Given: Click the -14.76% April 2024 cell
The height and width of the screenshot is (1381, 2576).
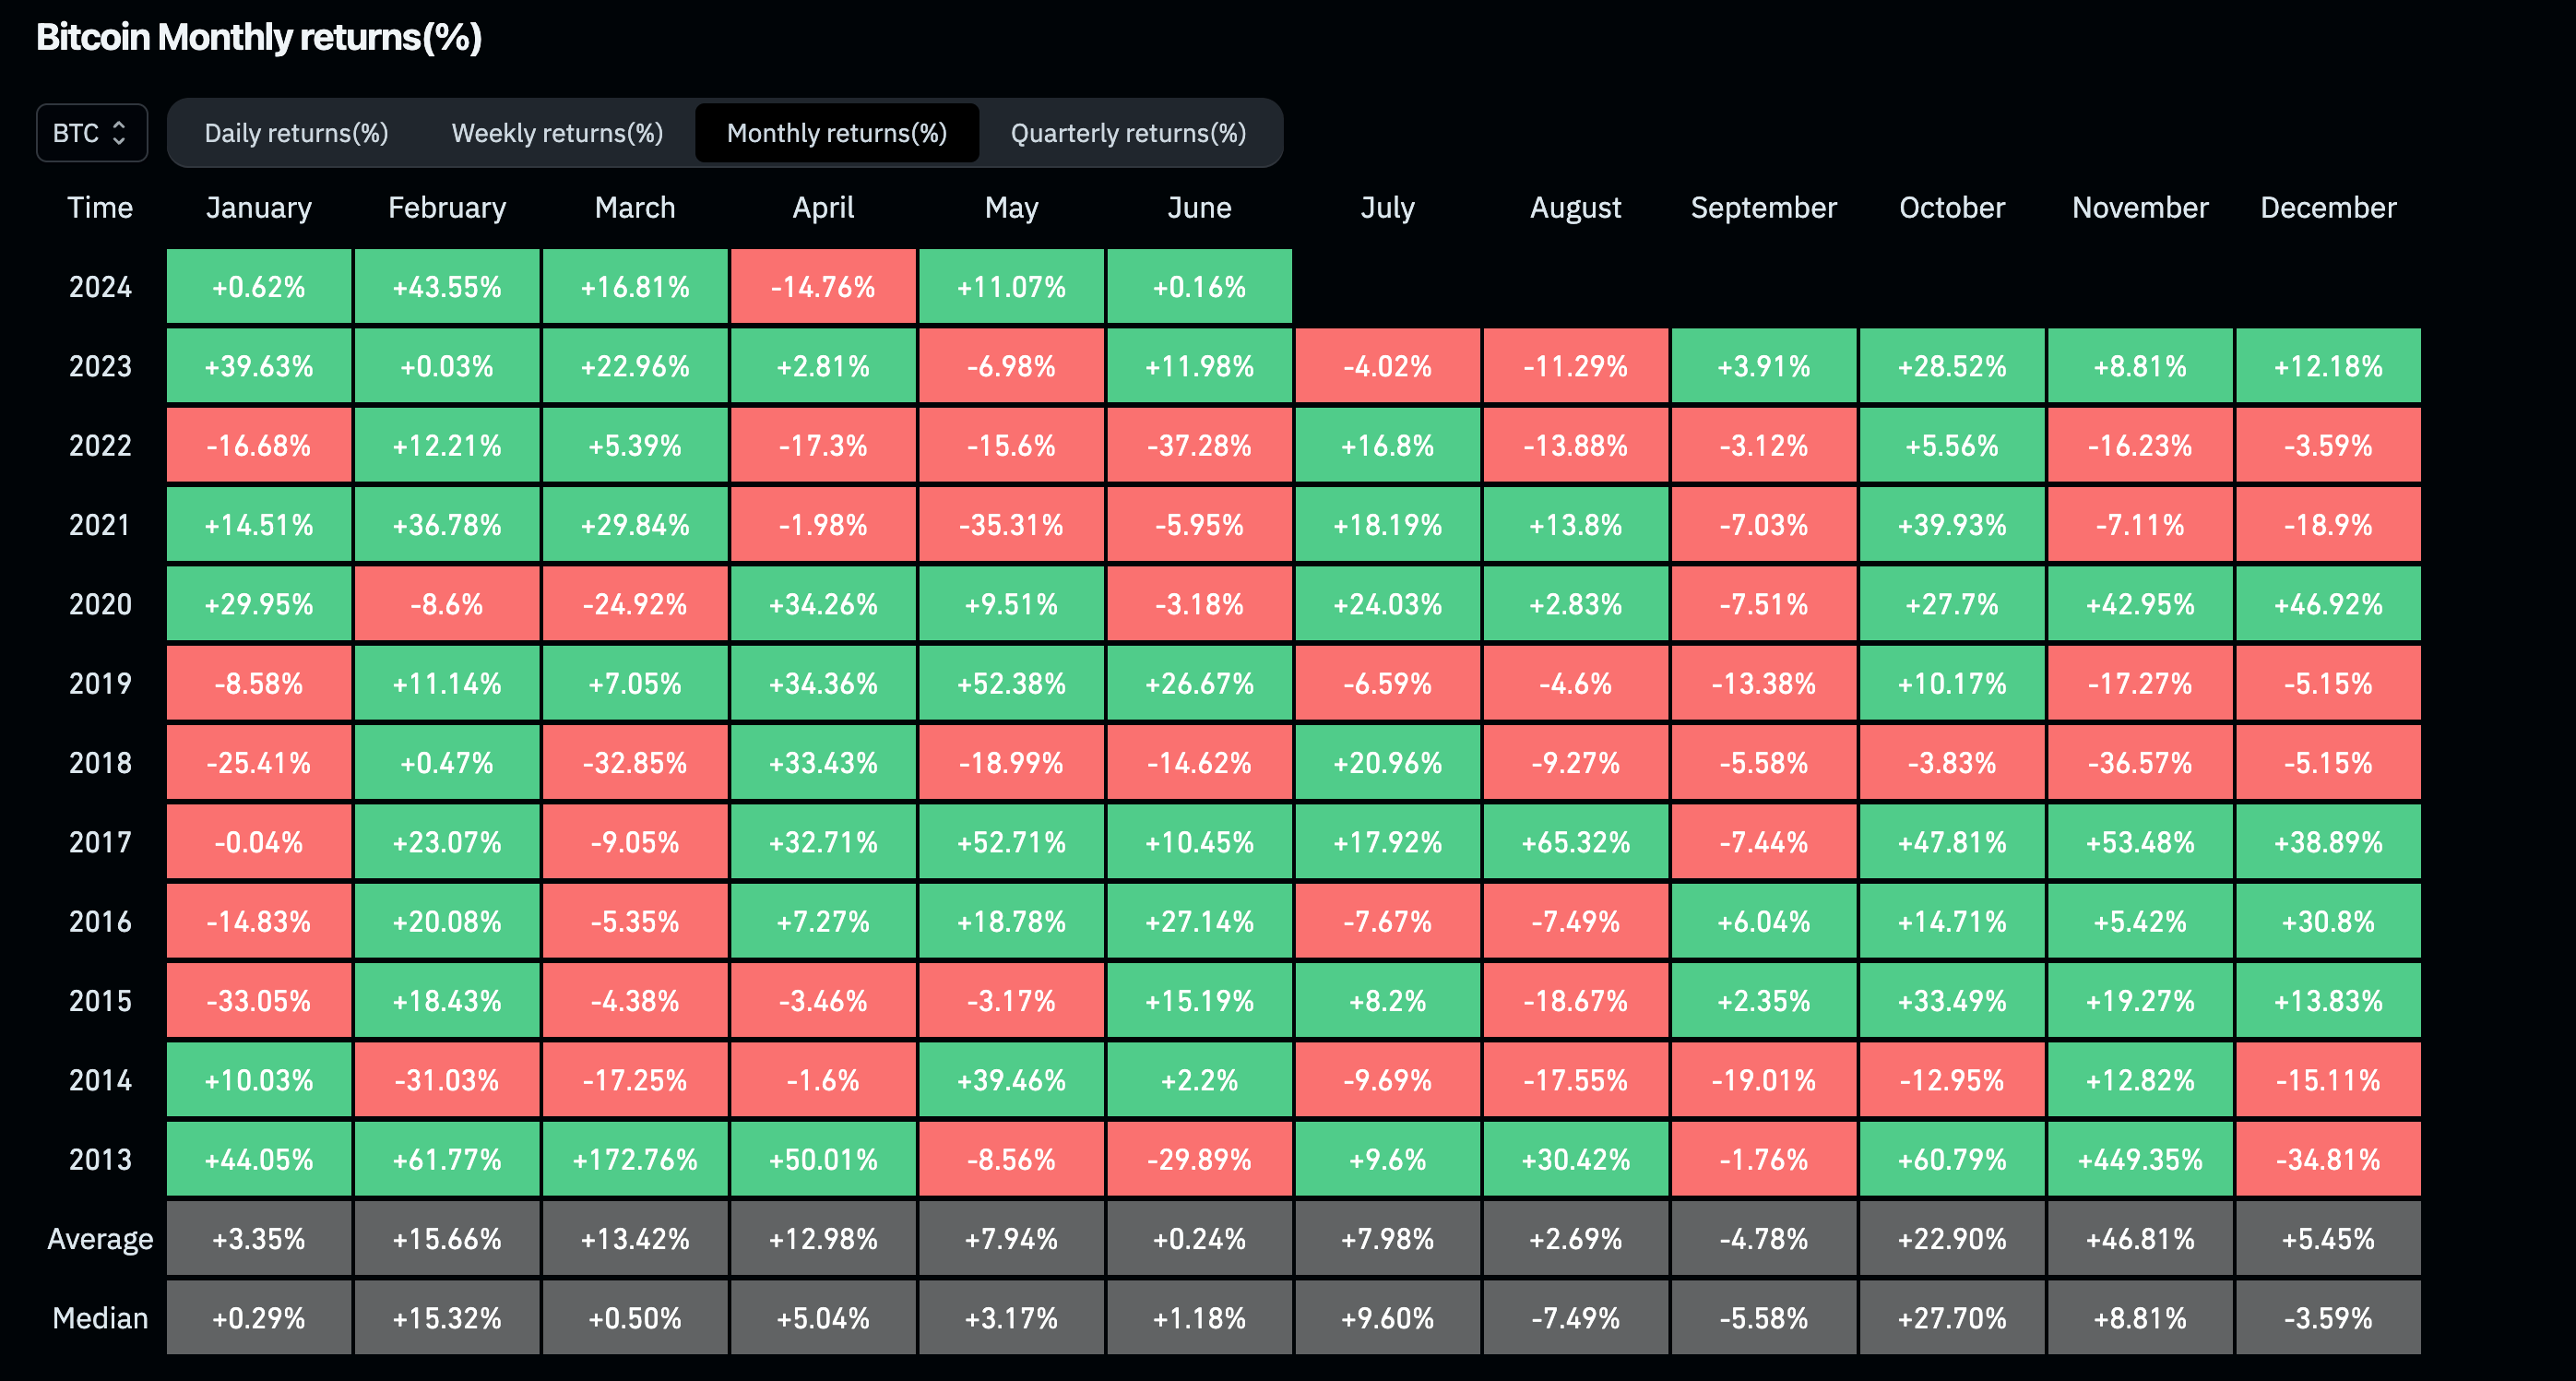Looking at the screenshot, I should 823,287.
